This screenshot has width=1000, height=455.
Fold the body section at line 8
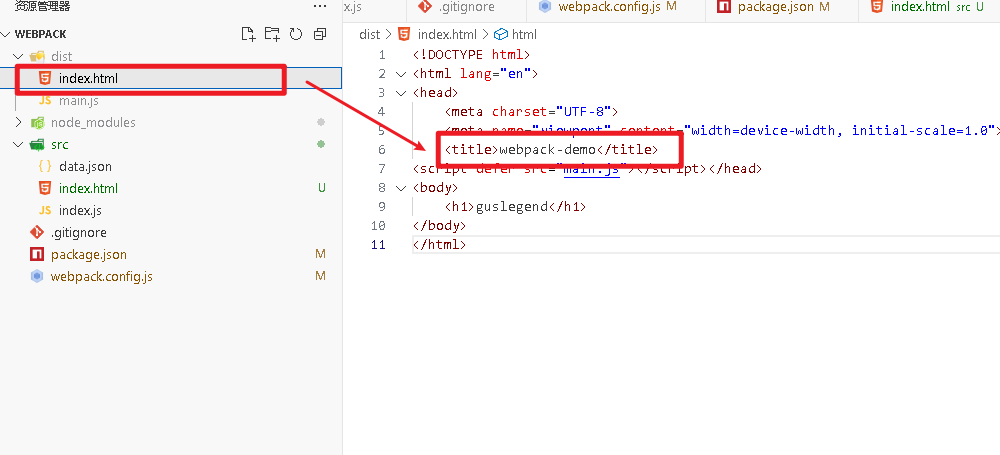click(x=401, y=188)
